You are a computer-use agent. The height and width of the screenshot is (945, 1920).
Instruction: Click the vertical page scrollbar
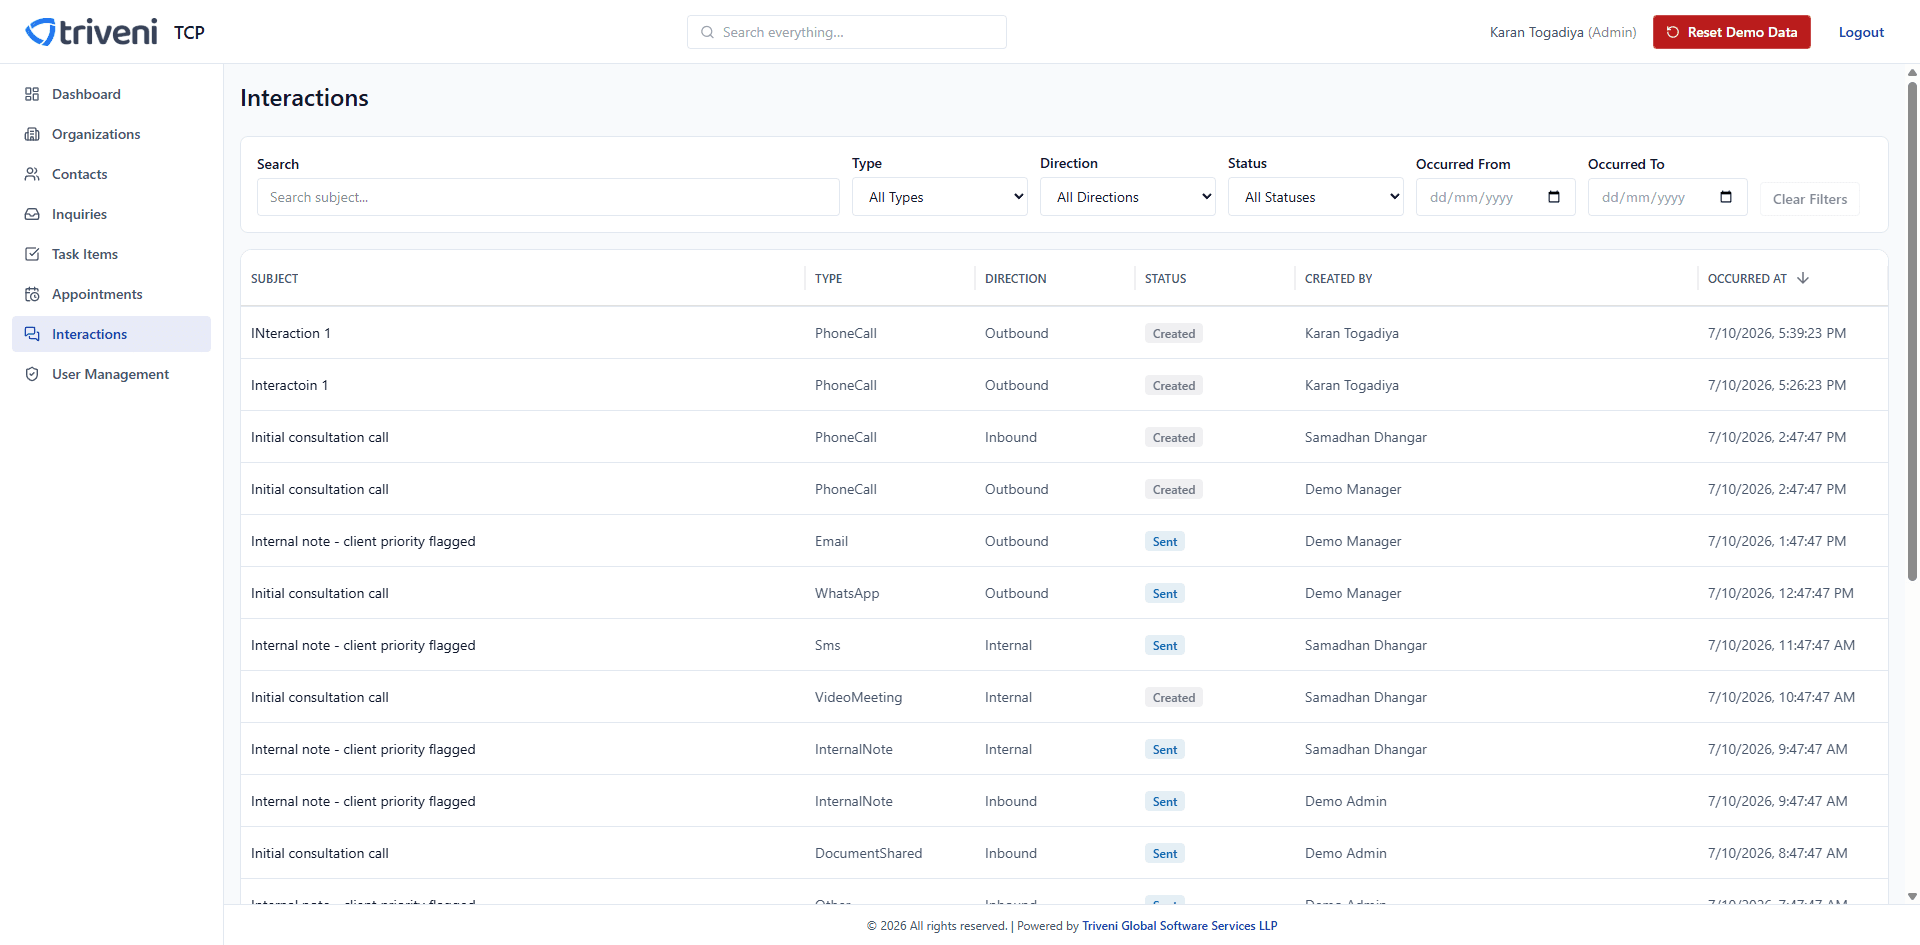point(1912,330)
